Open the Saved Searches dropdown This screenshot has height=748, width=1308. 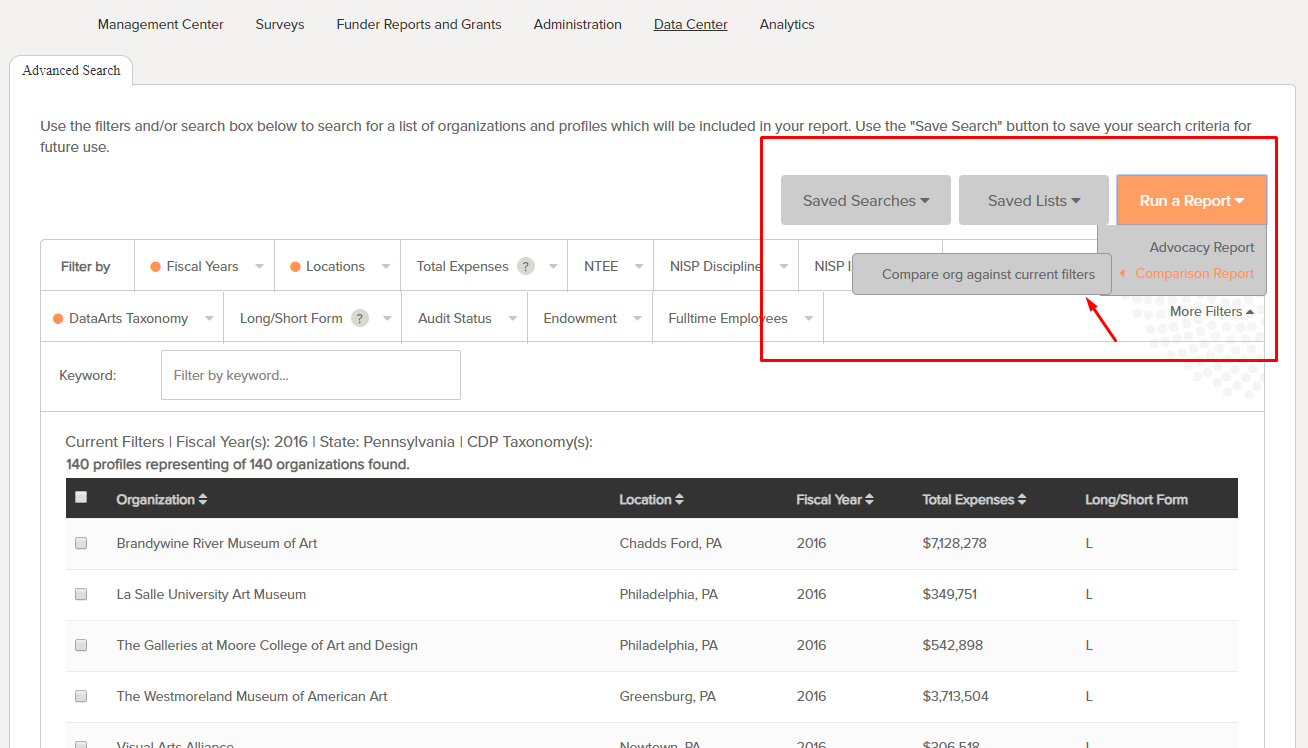click(x=865, y=201)
